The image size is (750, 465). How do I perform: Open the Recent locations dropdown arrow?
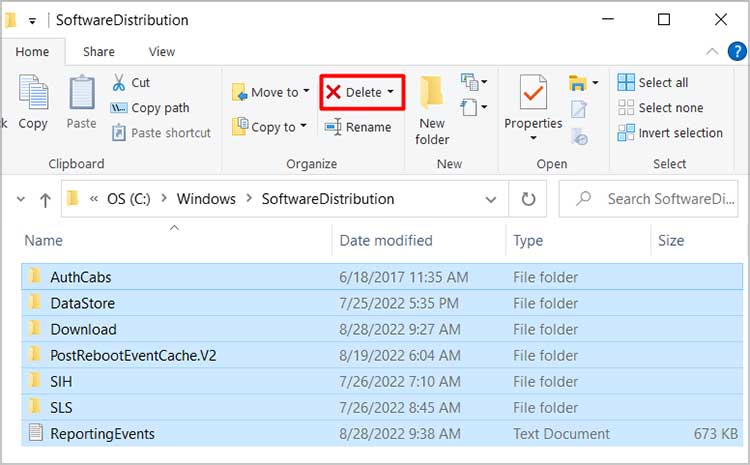[21, 199]
